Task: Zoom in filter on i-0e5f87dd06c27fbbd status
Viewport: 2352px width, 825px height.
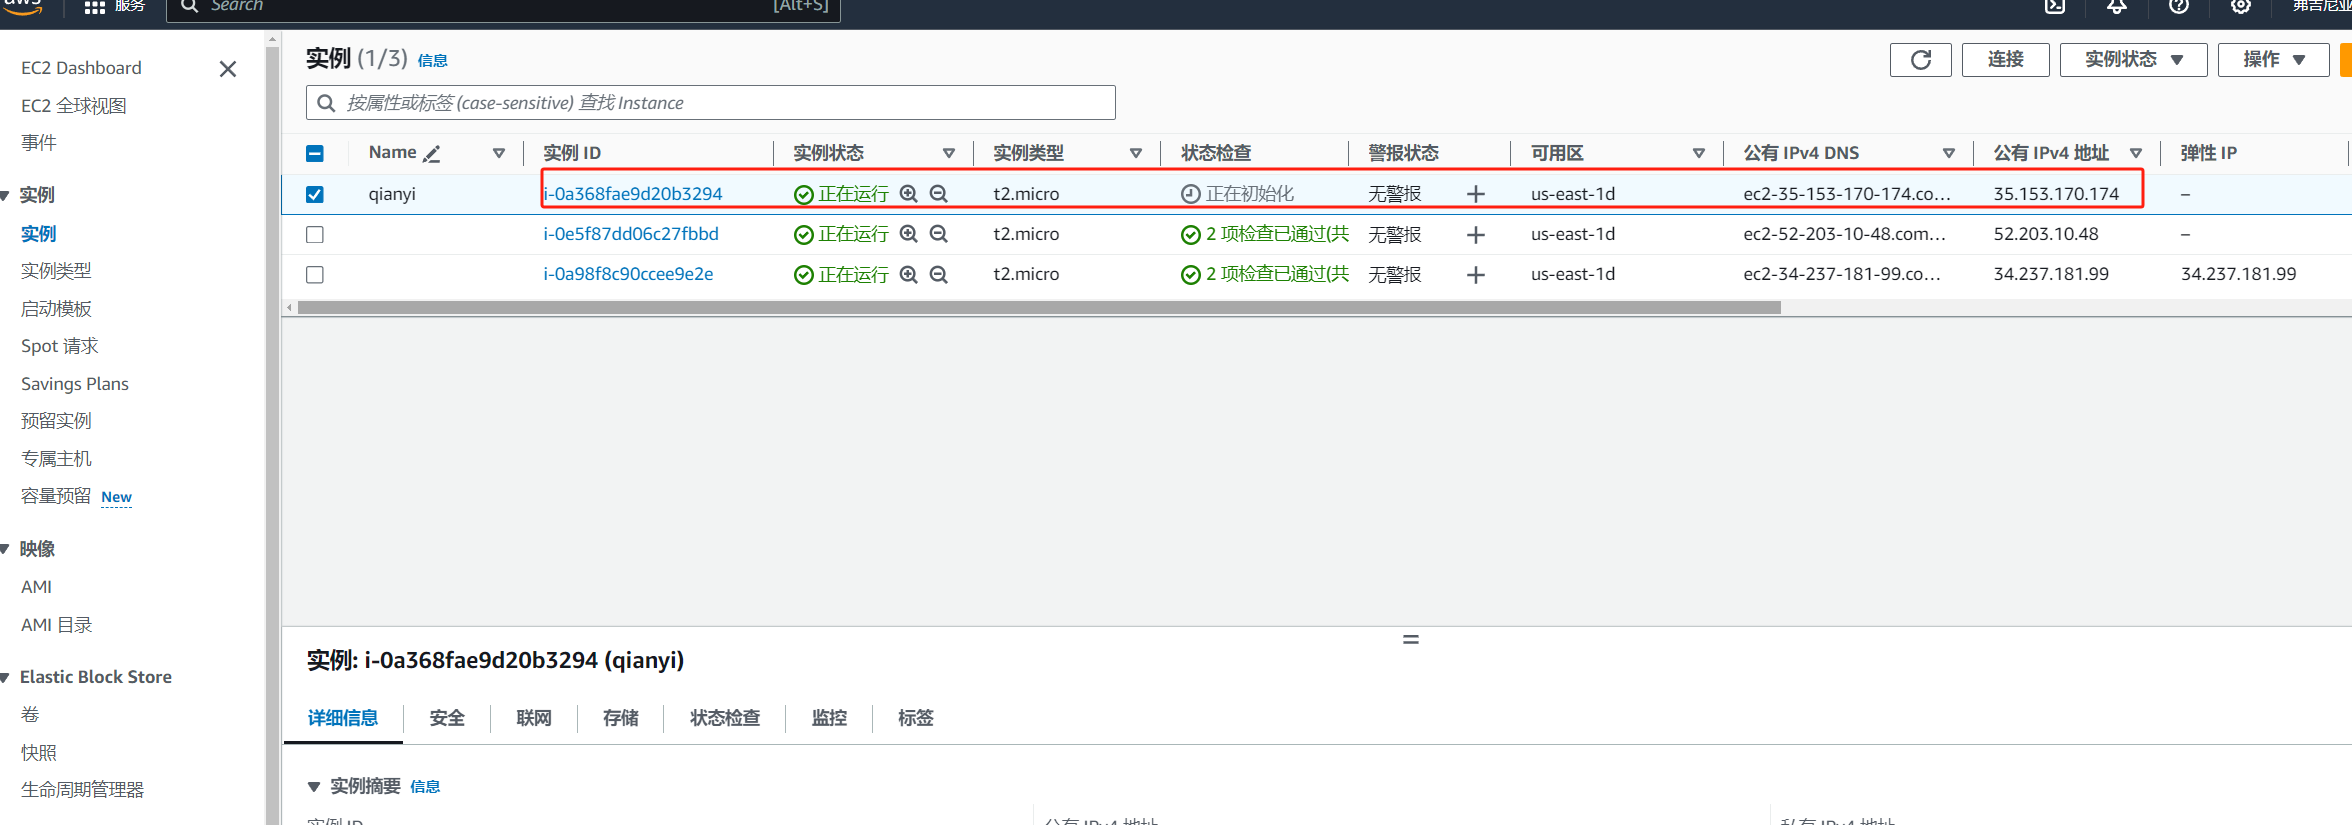Action: pos(908,234)
